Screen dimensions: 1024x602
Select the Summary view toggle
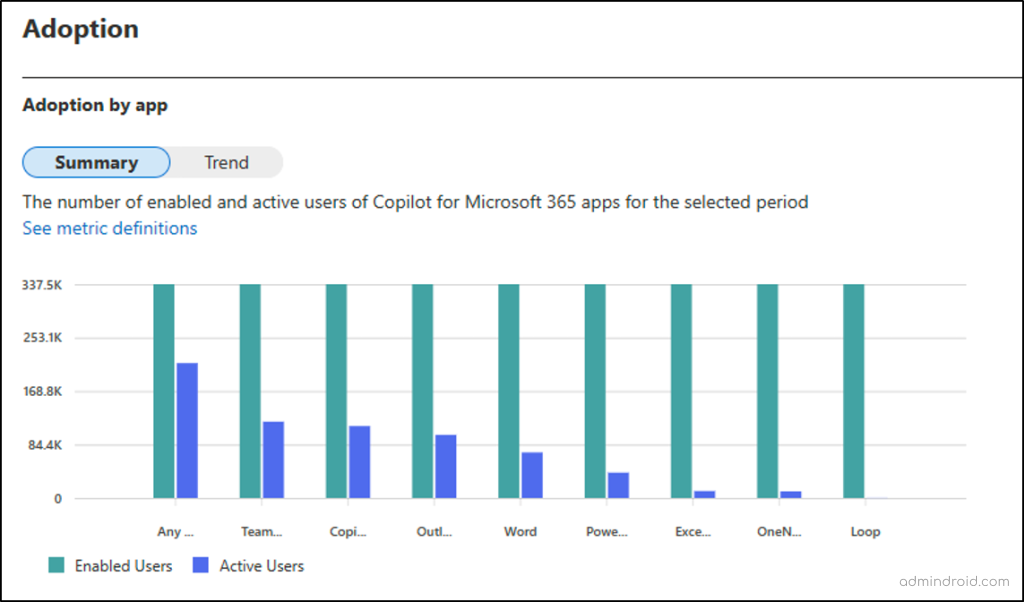click(96, 162)
